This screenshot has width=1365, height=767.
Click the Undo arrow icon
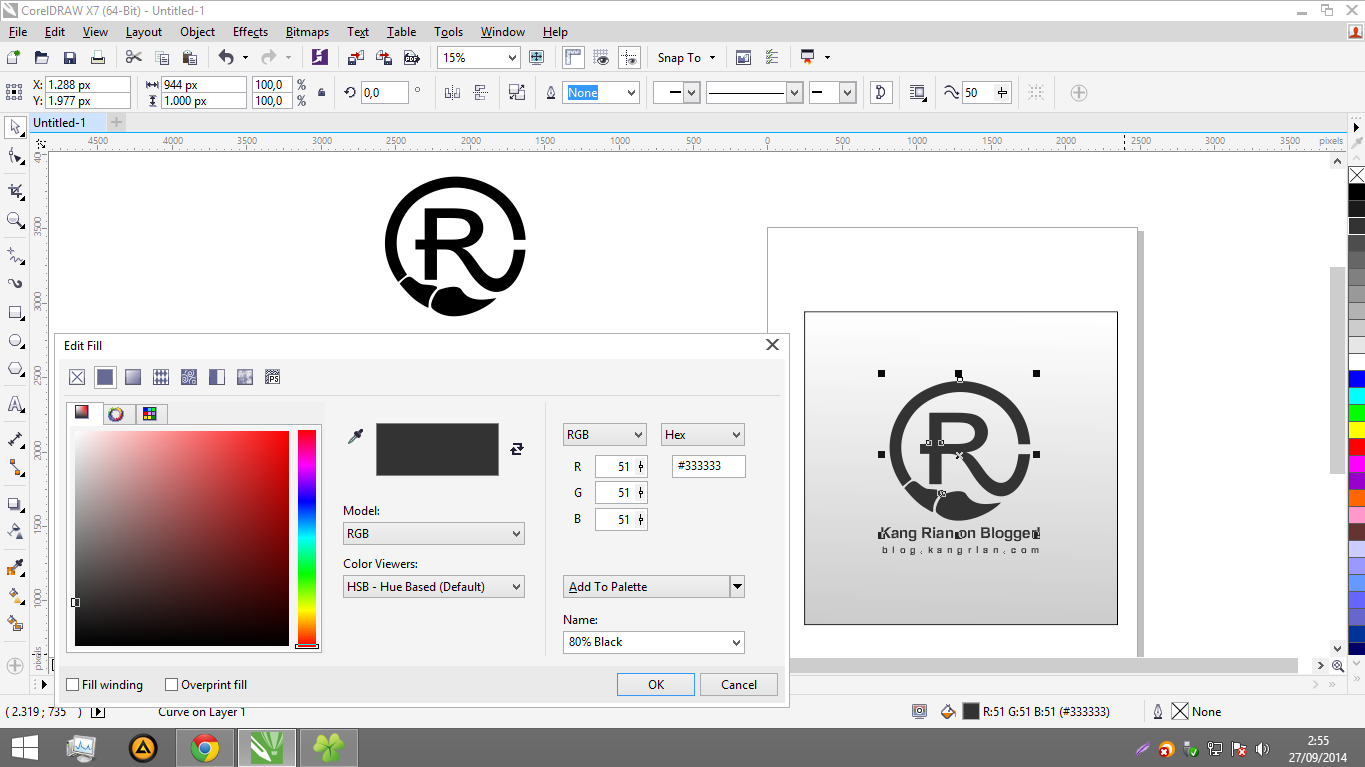[226, 58]
